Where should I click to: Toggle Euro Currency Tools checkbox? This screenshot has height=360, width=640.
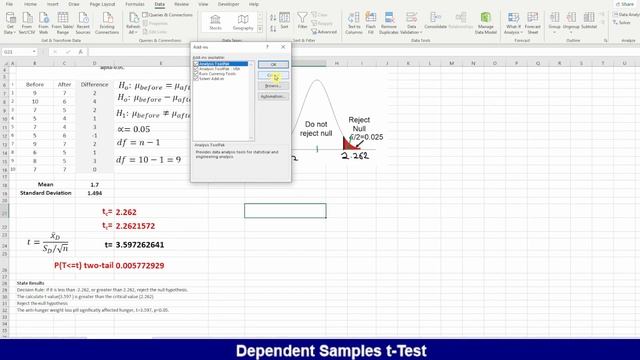[196, 74]
